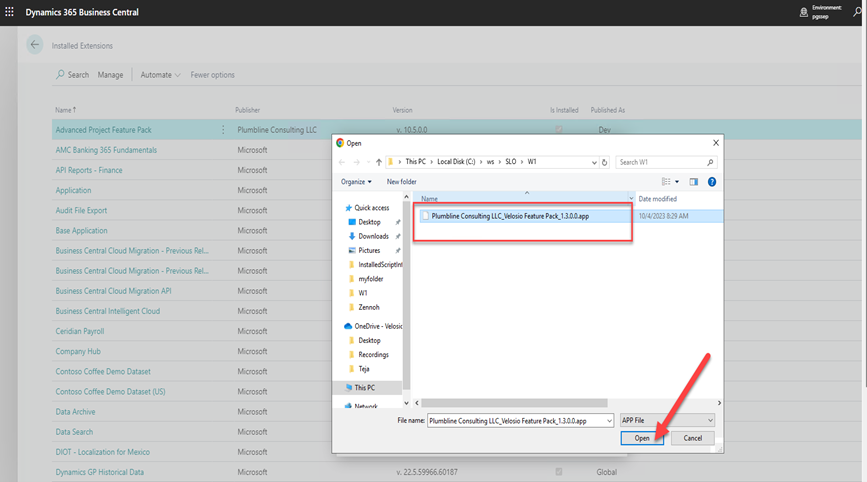Refresh the folder in the dialog
Viewport: 867px width, 482px height.
click(604, 163)
